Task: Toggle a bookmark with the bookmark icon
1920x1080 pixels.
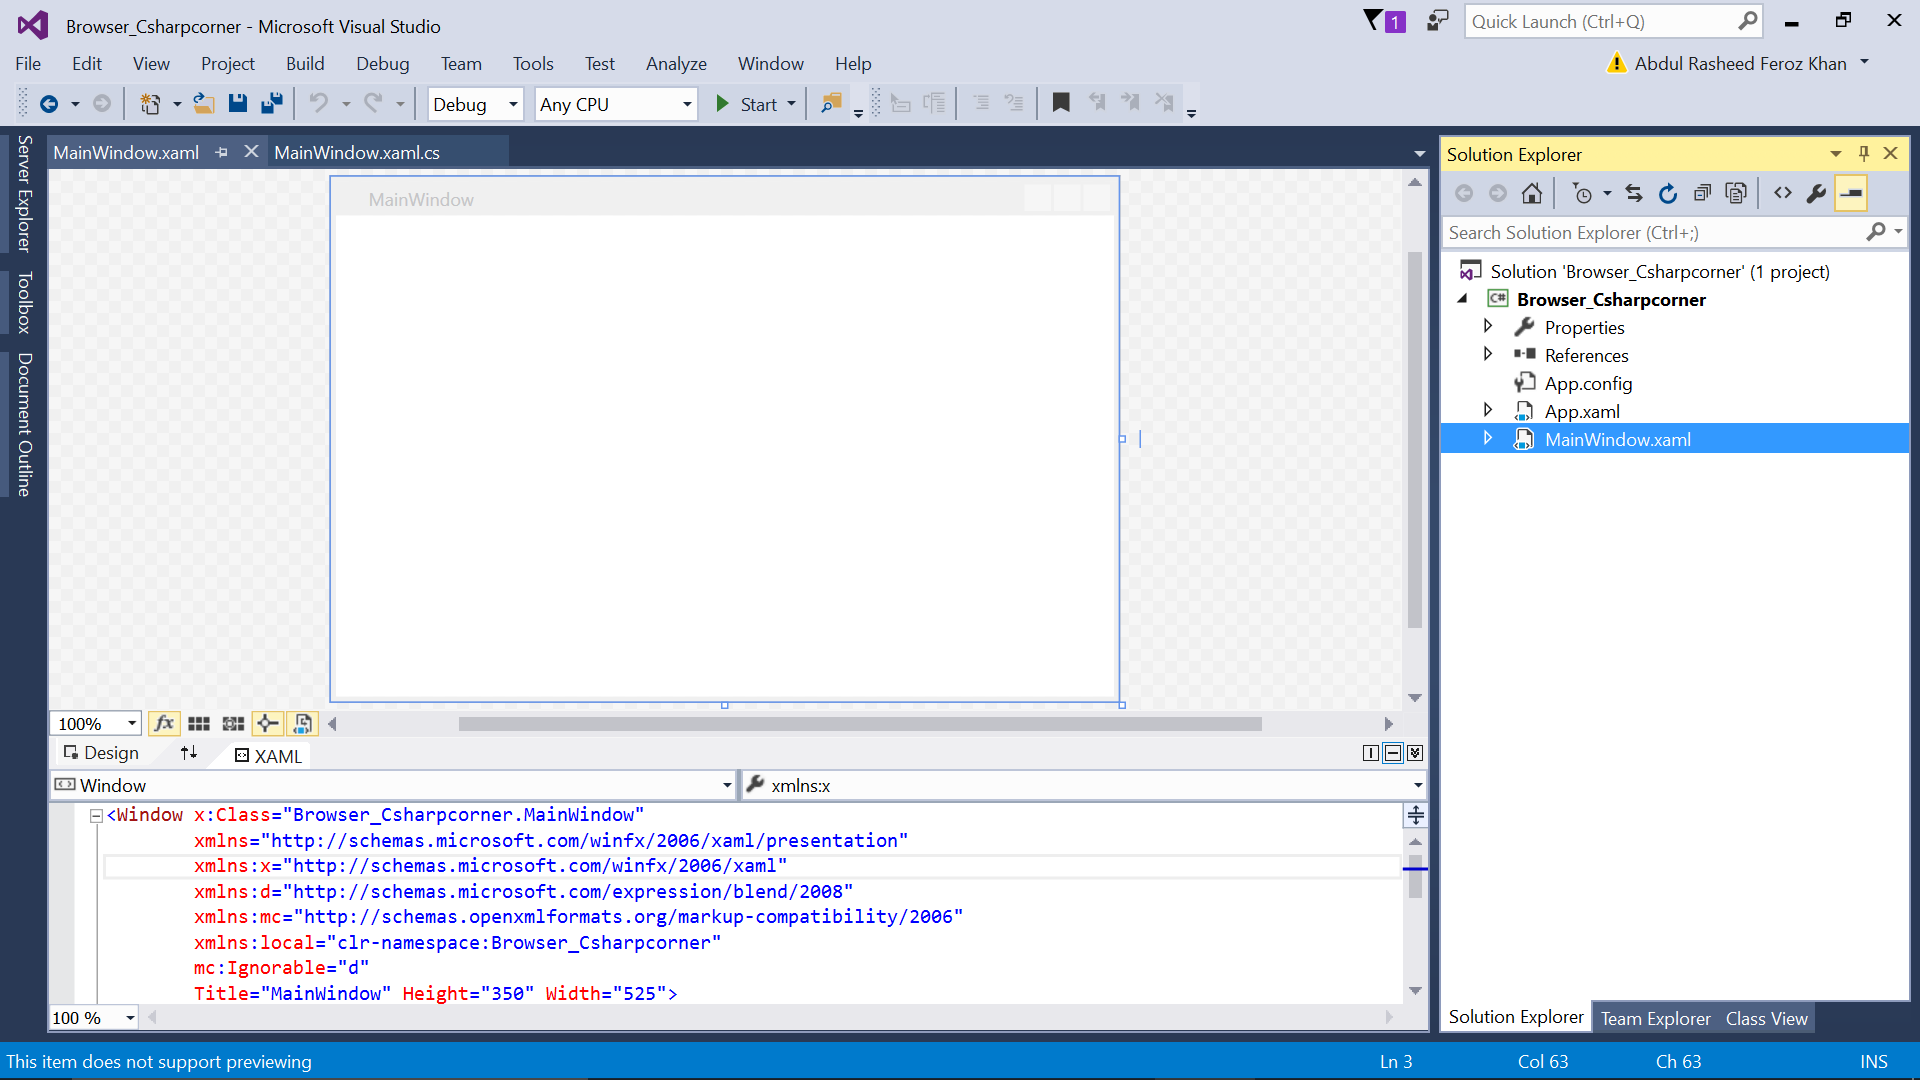Action: [x=1061, y=103]
